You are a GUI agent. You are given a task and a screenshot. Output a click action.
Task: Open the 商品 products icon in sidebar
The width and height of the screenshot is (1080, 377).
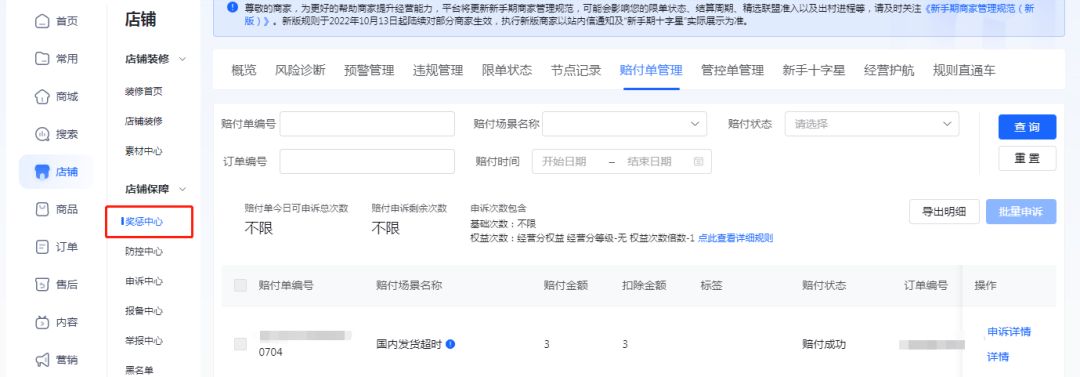pos(42,209)
